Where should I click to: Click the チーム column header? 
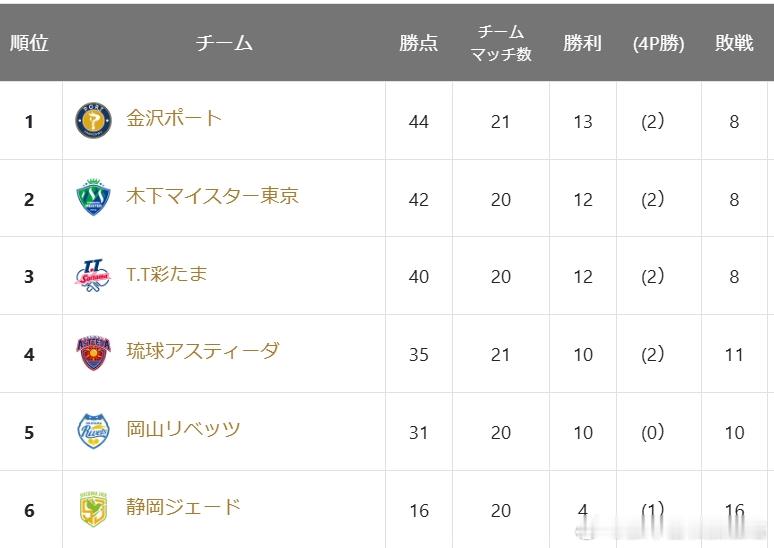point(224,43)
